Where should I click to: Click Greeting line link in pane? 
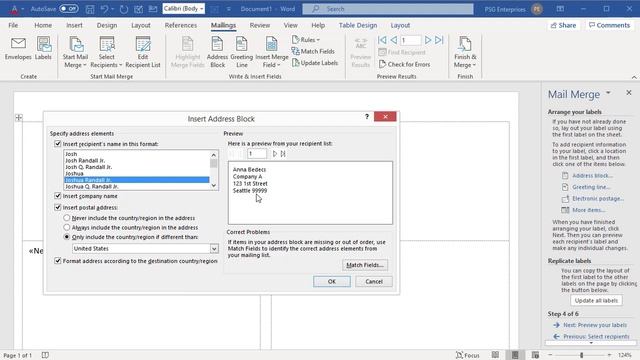click(591, 187)
